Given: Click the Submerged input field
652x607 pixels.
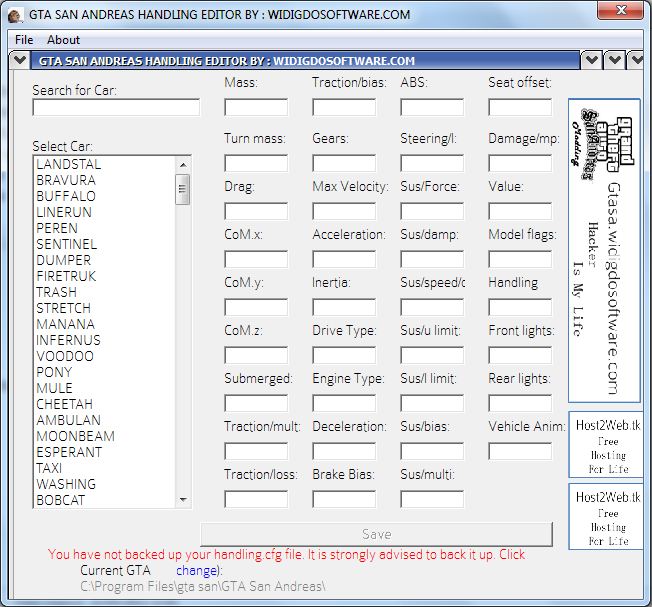Looking at the screenshot, I should pyautogui.click(x=256, y=403).
